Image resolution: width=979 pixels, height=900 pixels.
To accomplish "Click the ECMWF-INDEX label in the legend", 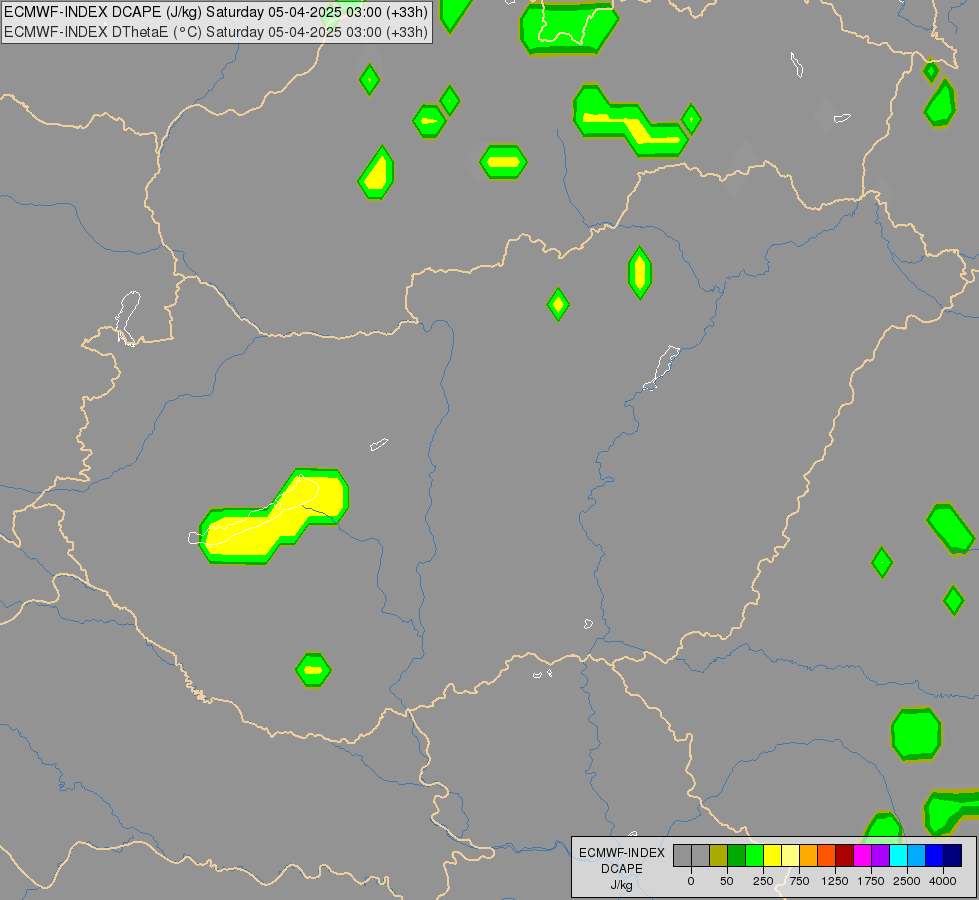I will point(622,853).
